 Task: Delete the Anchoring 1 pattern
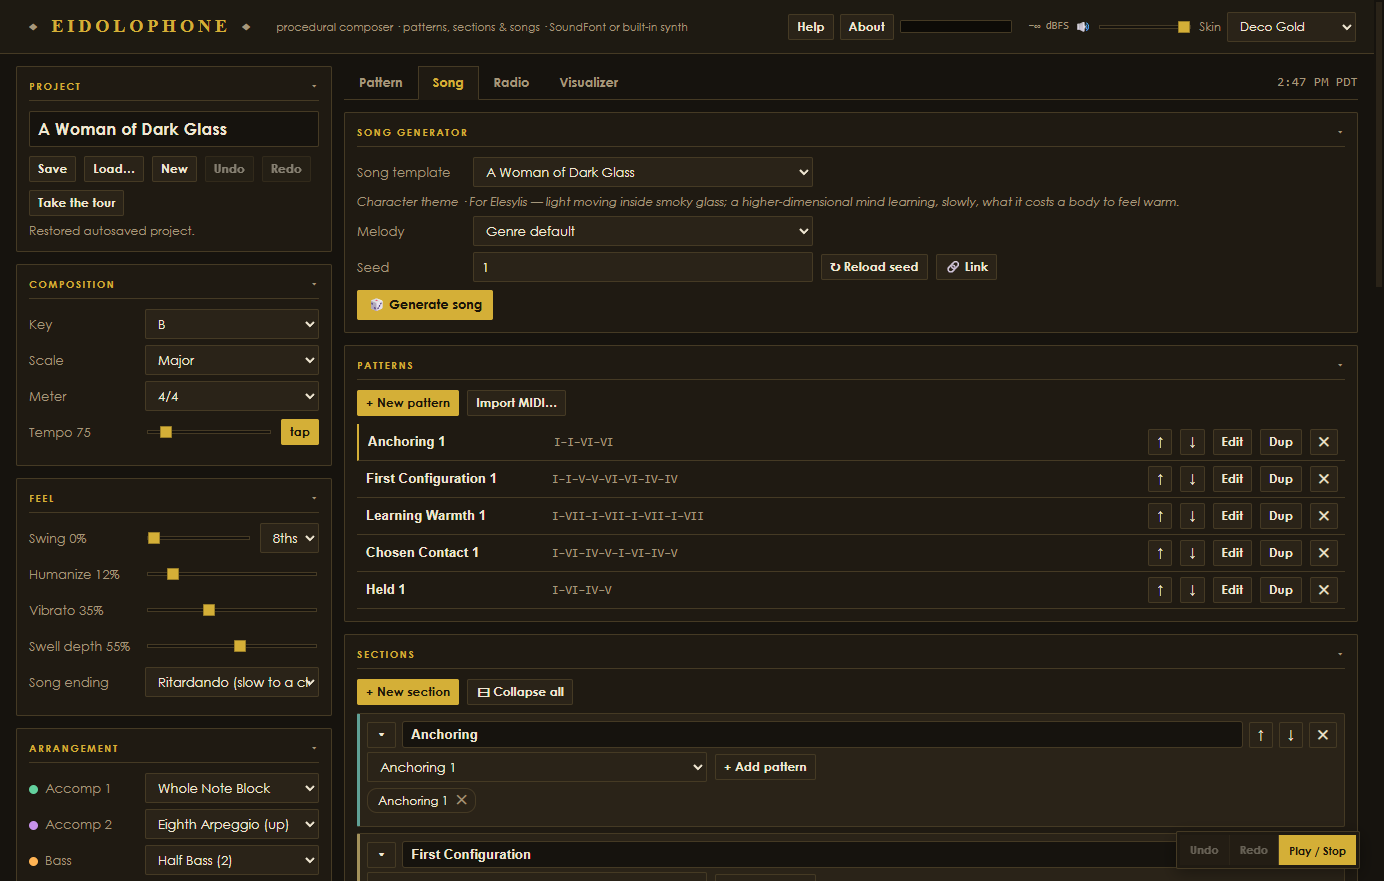[x=1324, y=442]
